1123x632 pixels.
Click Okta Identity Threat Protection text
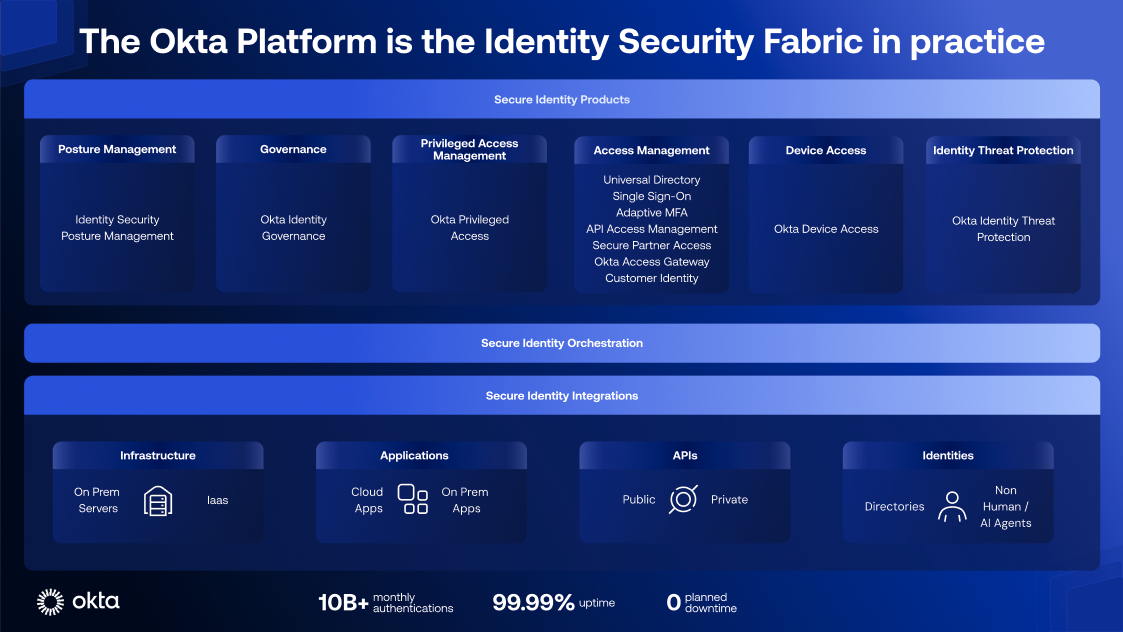[x=1003, y=229]
